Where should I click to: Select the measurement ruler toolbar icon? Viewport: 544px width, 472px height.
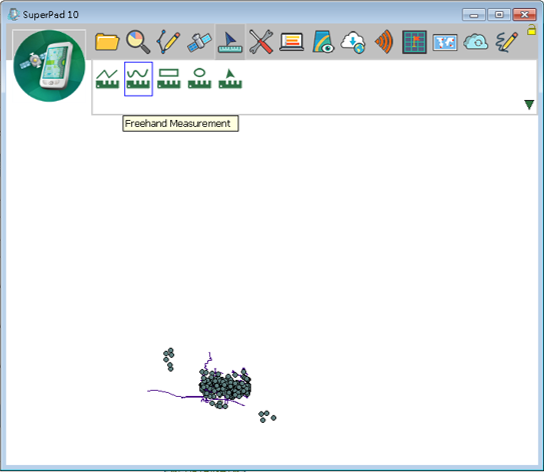coord(230,42)
